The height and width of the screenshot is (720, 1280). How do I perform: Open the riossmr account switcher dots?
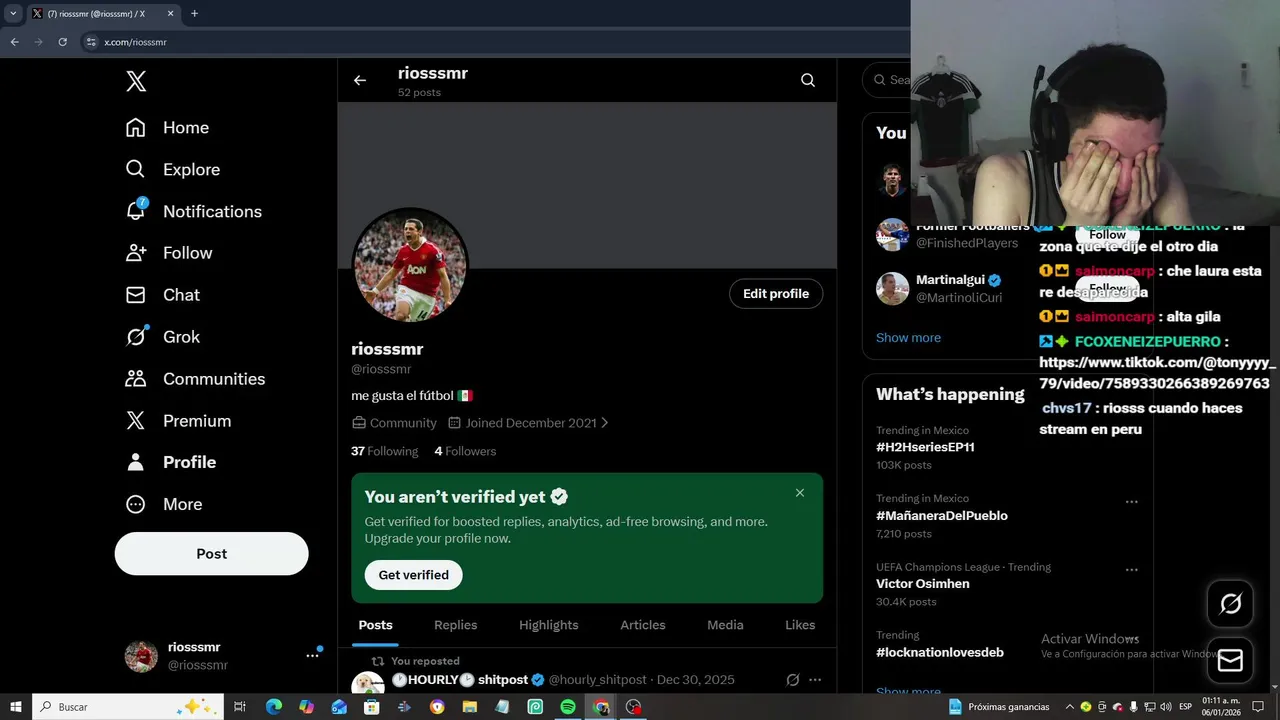[x=312, y=656]
